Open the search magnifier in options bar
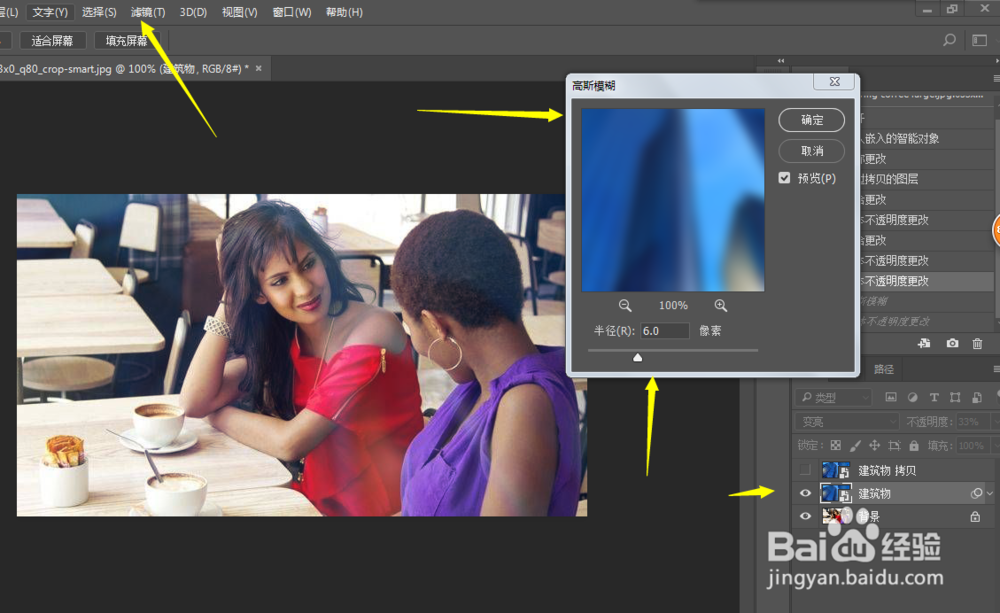The height and width of the screenshot is (613, 1000). [950, 40]
